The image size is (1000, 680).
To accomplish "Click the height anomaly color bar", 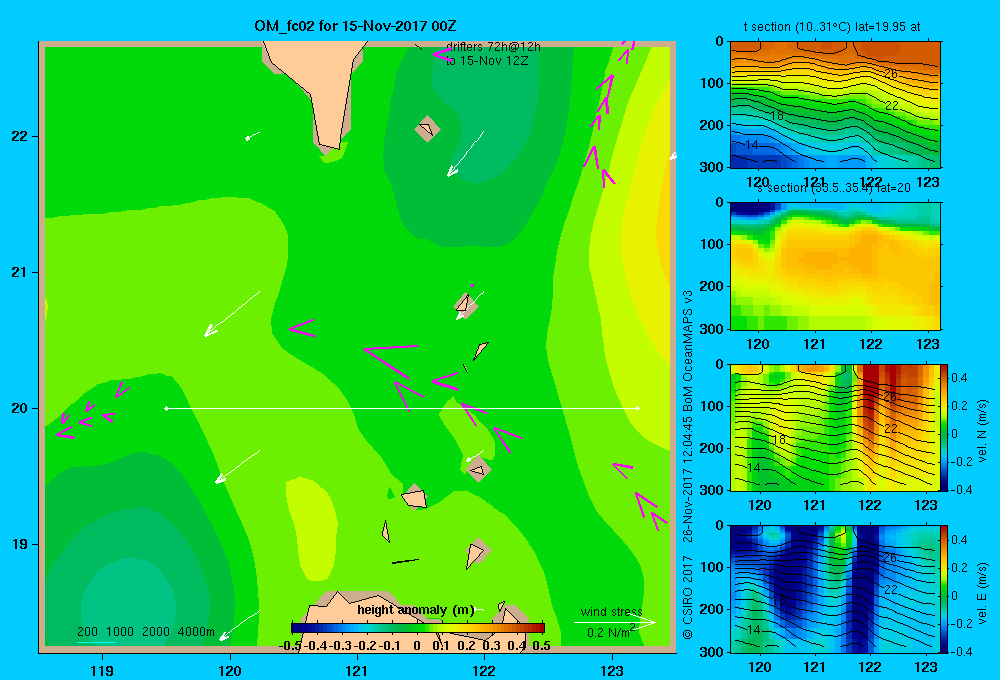I will (x=418, y=627).
